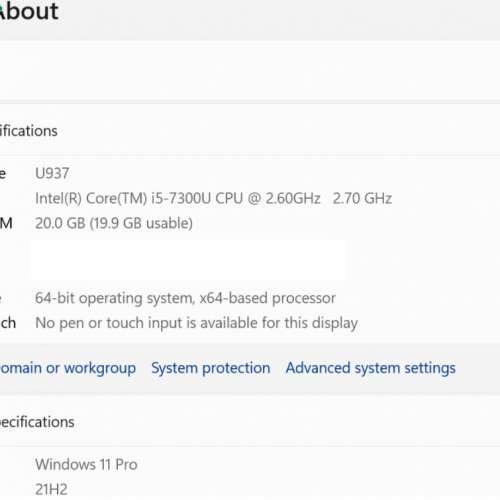The image size is (500, 500).
Task: Click the Device specifications section header
Action: [29, 131]
